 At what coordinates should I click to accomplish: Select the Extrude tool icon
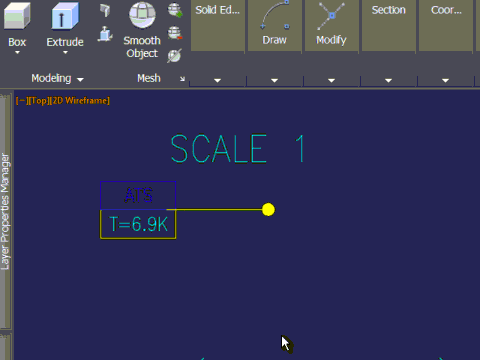[65, 16]
